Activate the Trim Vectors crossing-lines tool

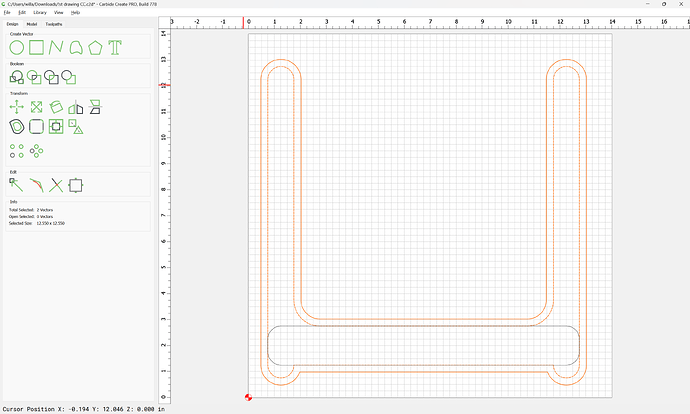pos(56,185)
